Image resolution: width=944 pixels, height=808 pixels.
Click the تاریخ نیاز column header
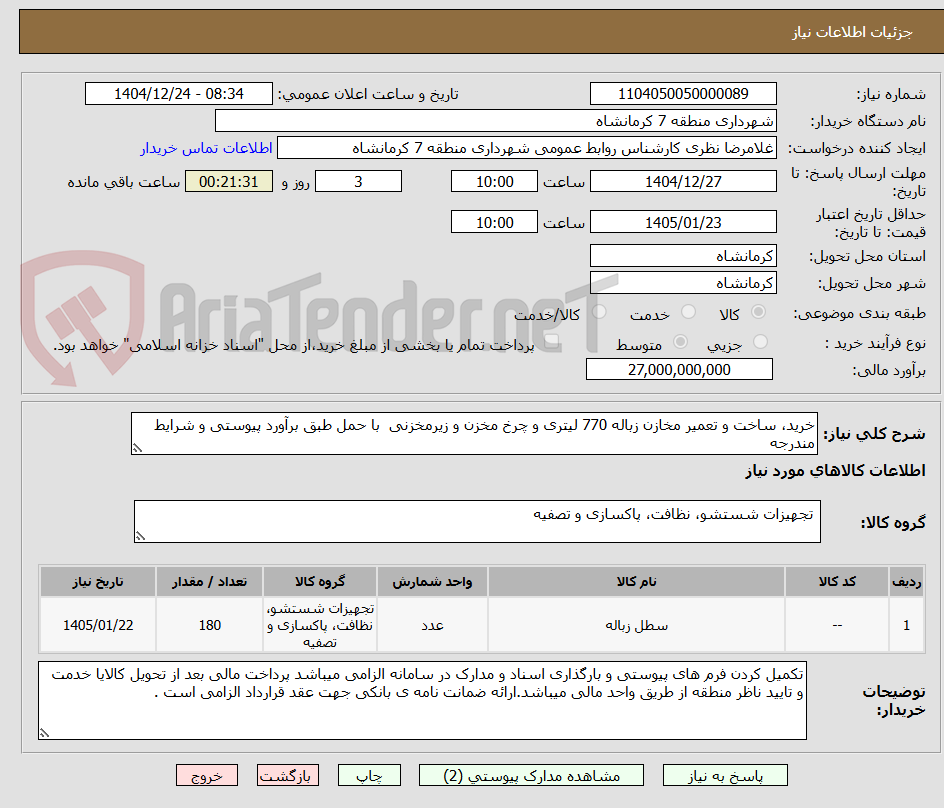(x=98, y=582)
